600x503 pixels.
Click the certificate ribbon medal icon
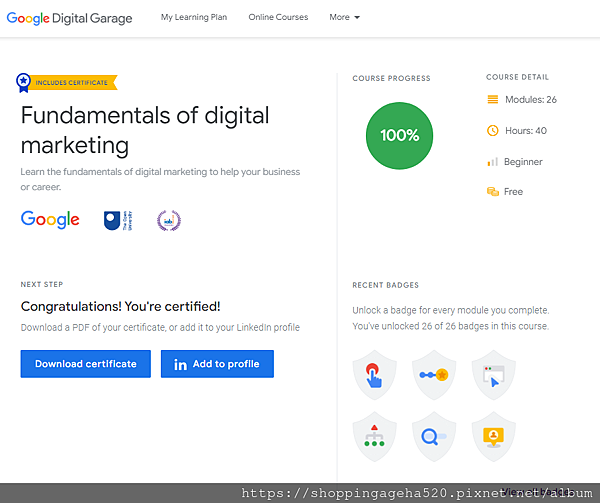pos(23,83)
